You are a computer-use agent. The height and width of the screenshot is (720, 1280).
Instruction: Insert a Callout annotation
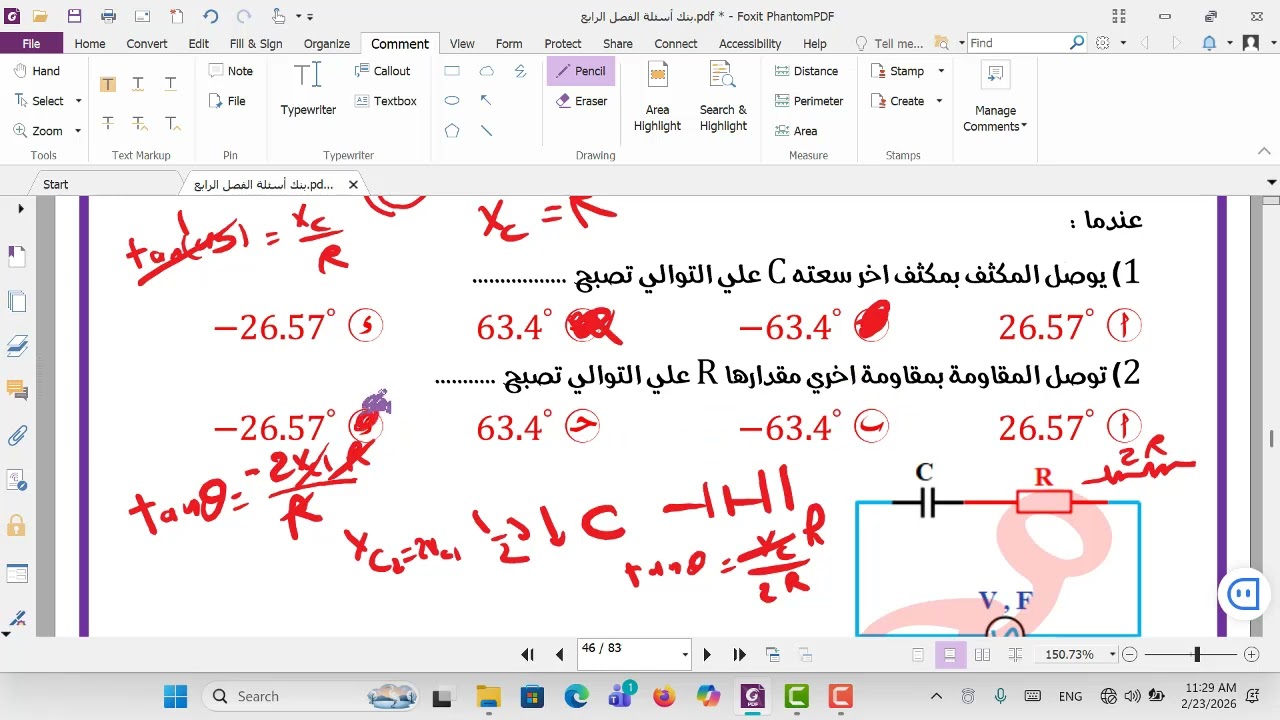tap(382, 71)
